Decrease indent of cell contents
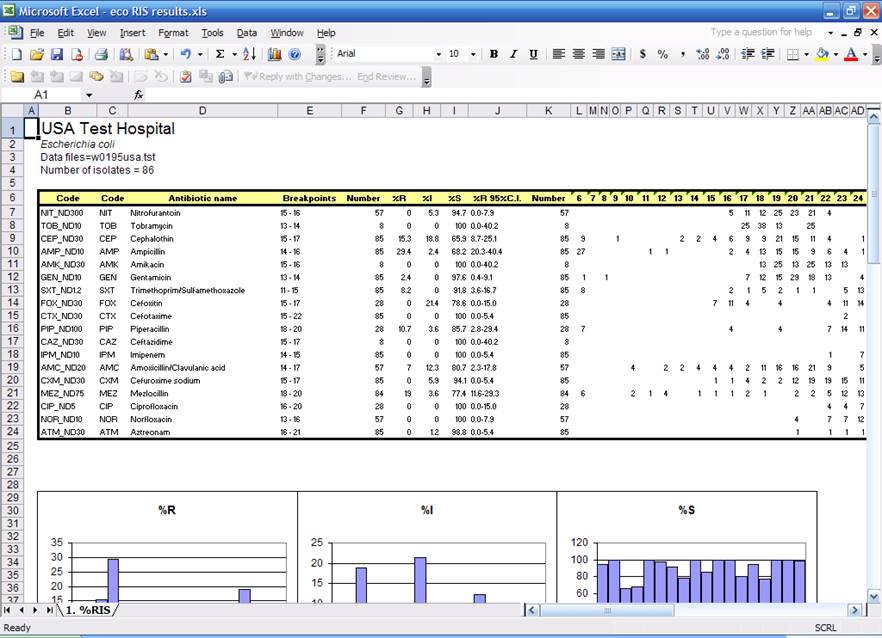 click(x=748, y=54)
